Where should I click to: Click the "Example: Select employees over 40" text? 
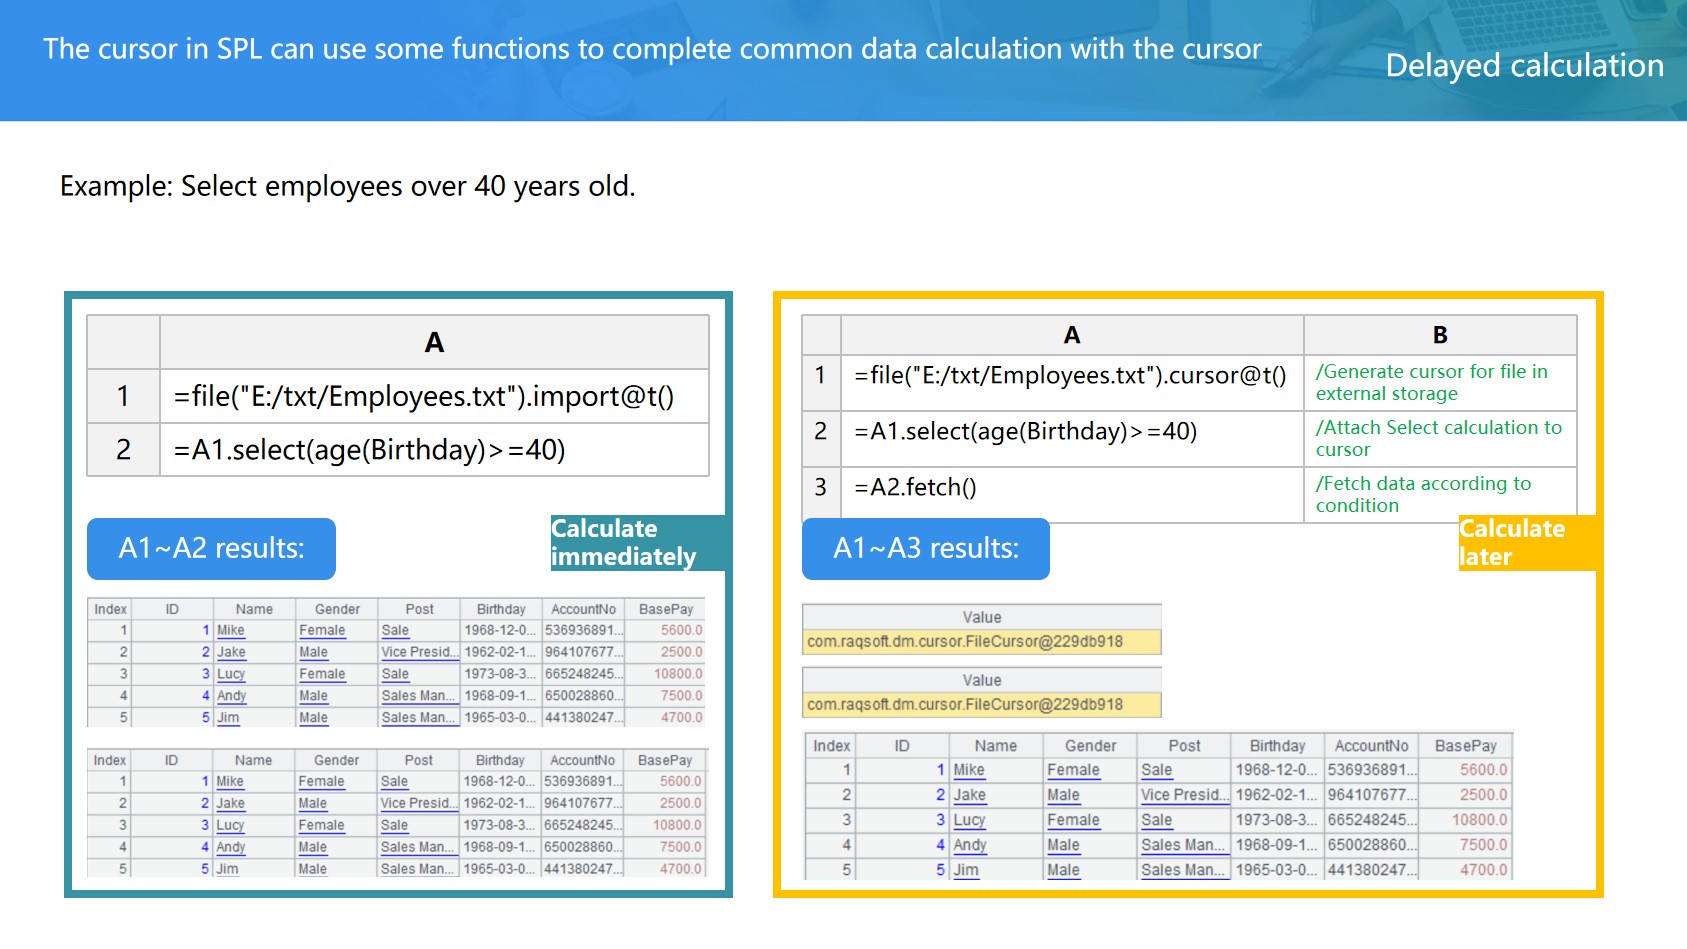(x=347, y=187)
